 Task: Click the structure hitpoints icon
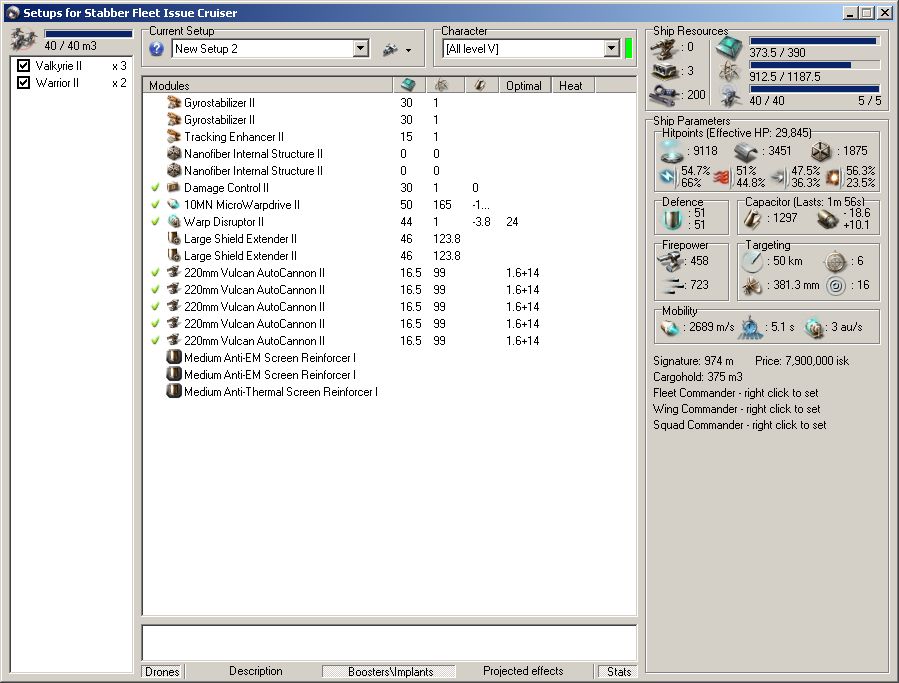(x=821, y=151)
